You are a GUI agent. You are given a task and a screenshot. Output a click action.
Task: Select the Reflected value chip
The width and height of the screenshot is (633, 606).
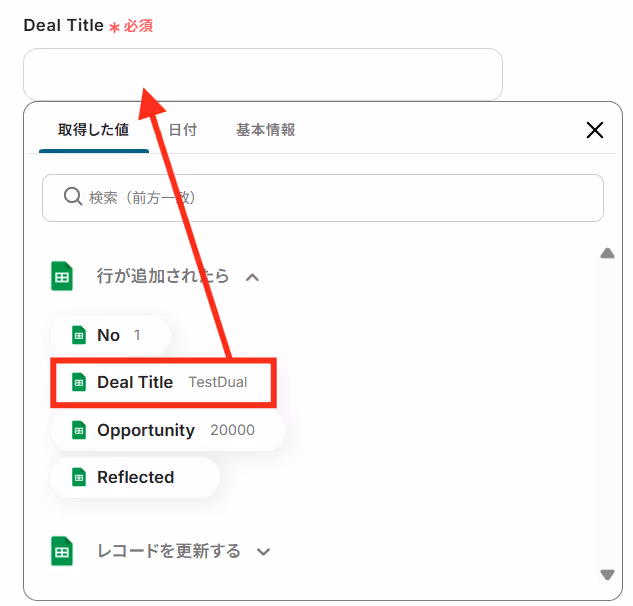coord(135,477)
